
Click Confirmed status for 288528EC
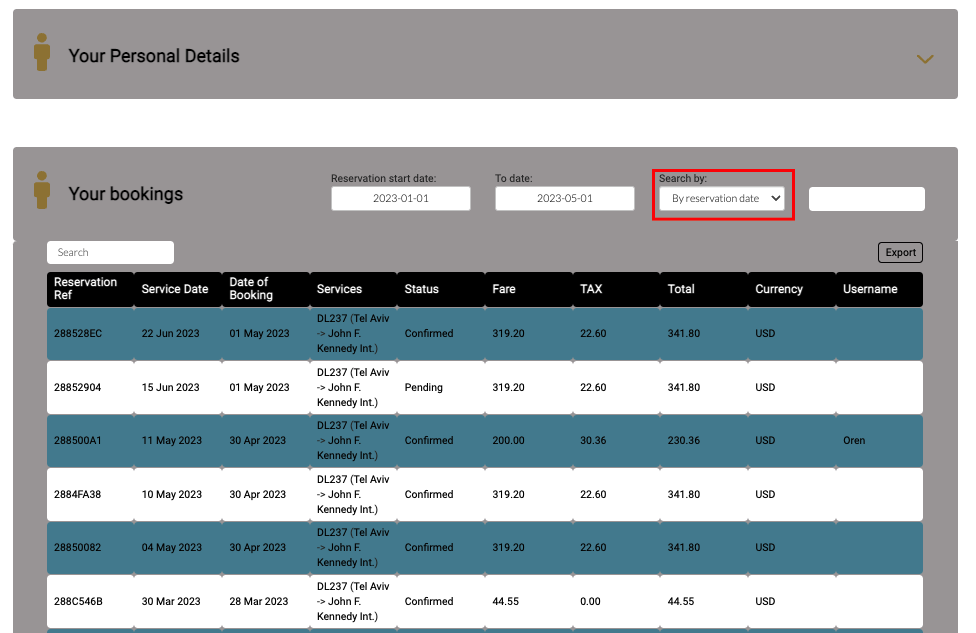429,334
